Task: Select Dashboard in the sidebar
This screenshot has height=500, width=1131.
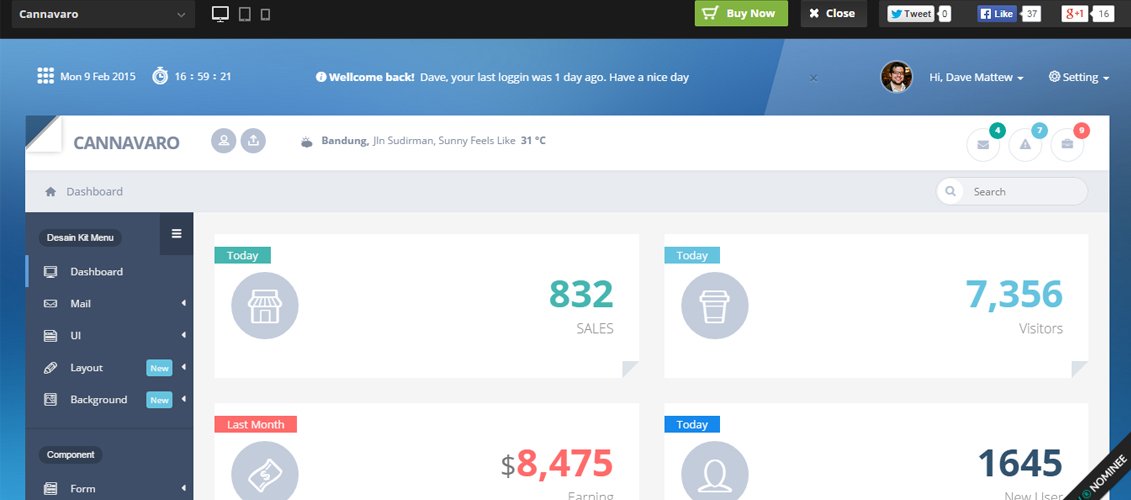Action: [96, 272]
